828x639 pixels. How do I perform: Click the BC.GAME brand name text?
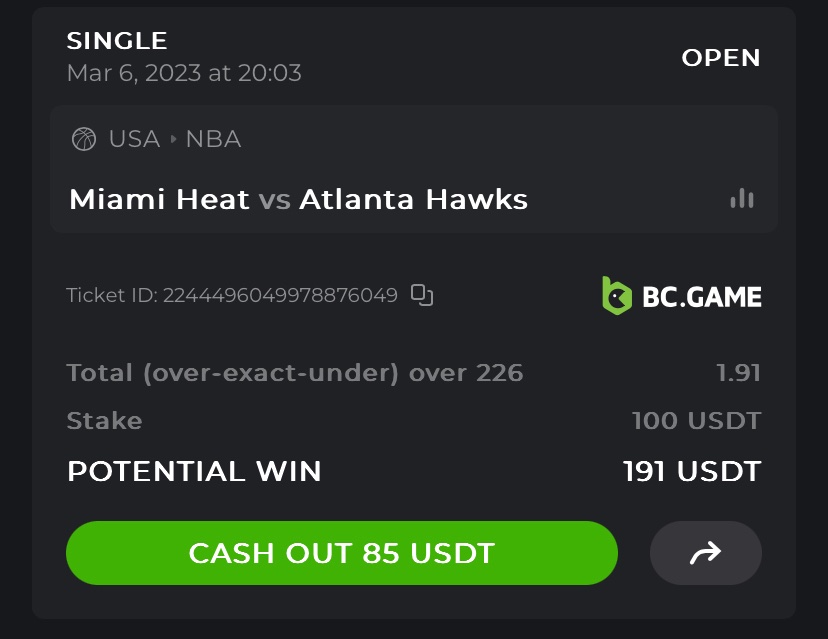(701, 297)
